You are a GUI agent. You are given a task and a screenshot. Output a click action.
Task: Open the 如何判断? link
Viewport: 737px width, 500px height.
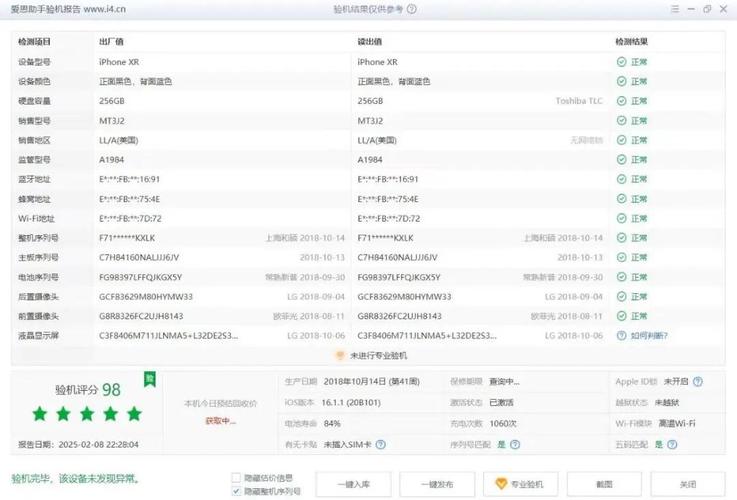click(649, 336)
